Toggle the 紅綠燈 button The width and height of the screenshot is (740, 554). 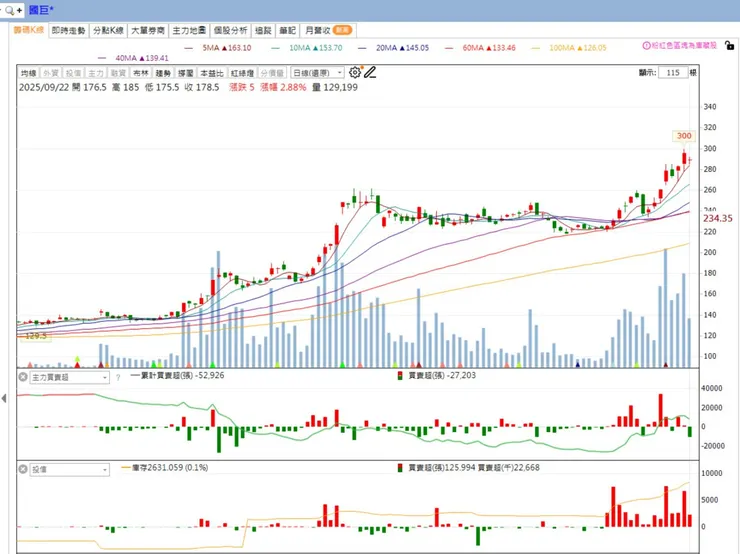(242, 73)
